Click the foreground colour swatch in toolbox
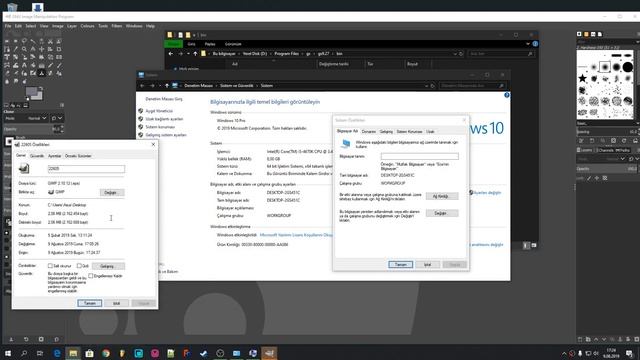Screen dimensions: 640x360 point(31,92)
